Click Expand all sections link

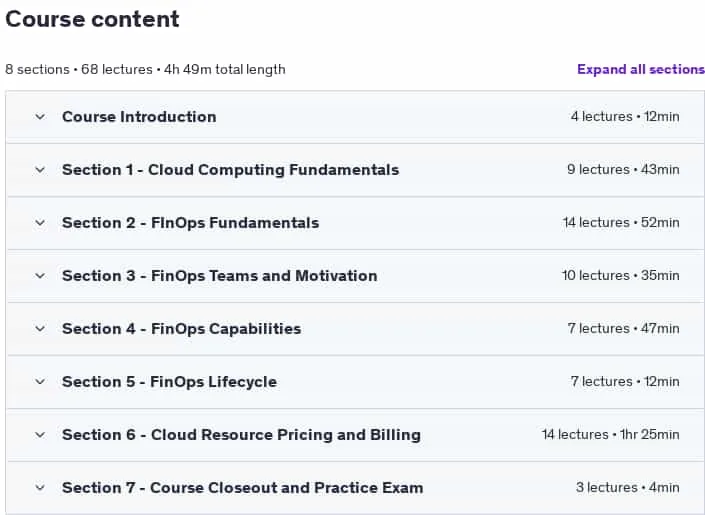(x=641, y=69)
